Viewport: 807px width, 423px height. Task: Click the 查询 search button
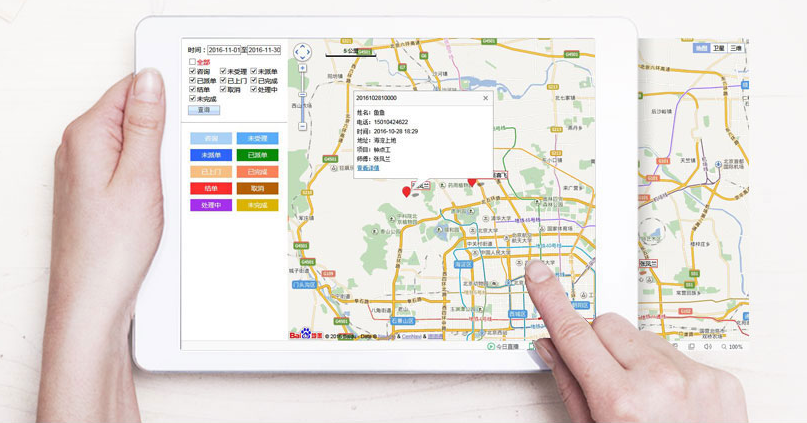(x=204, y=110)
